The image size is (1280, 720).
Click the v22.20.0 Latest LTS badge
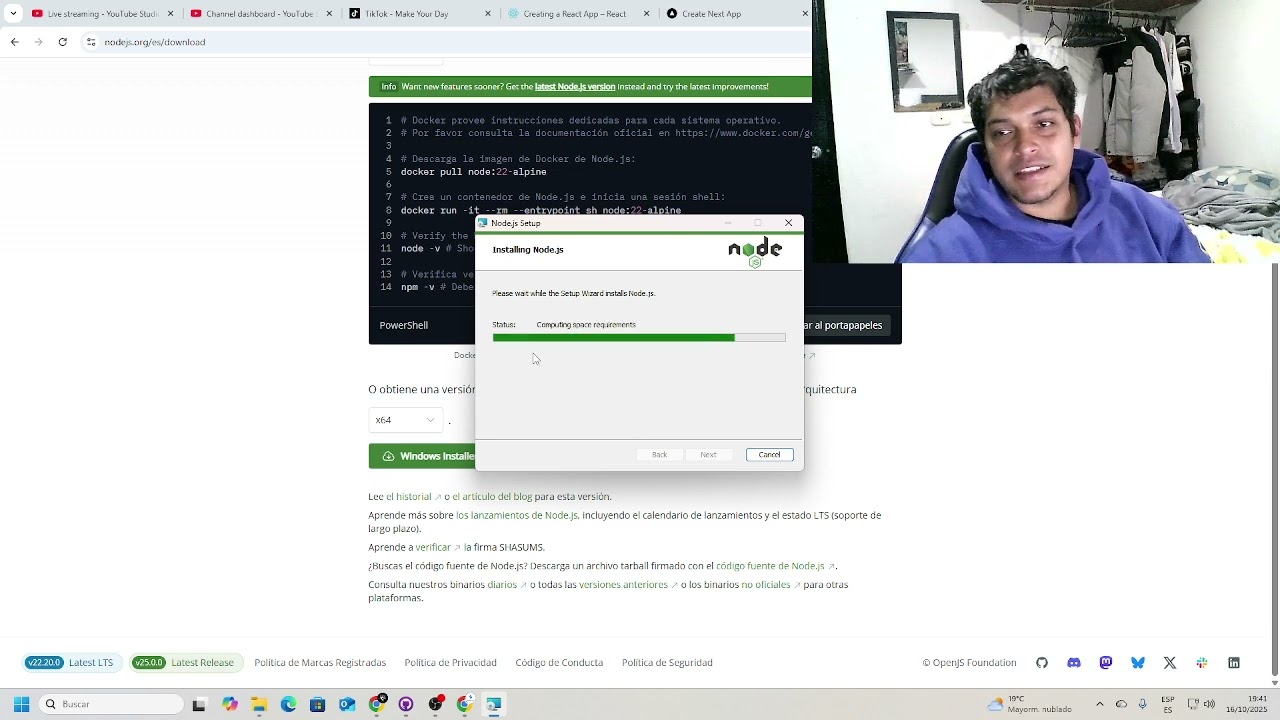coord(70,663)
